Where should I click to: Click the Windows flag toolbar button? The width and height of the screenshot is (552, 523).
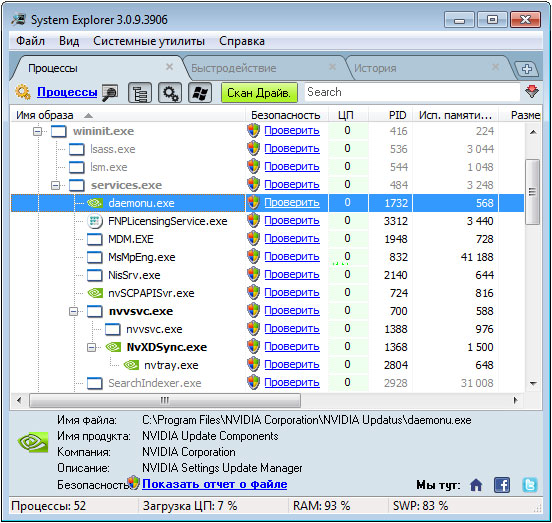point(200,93)
